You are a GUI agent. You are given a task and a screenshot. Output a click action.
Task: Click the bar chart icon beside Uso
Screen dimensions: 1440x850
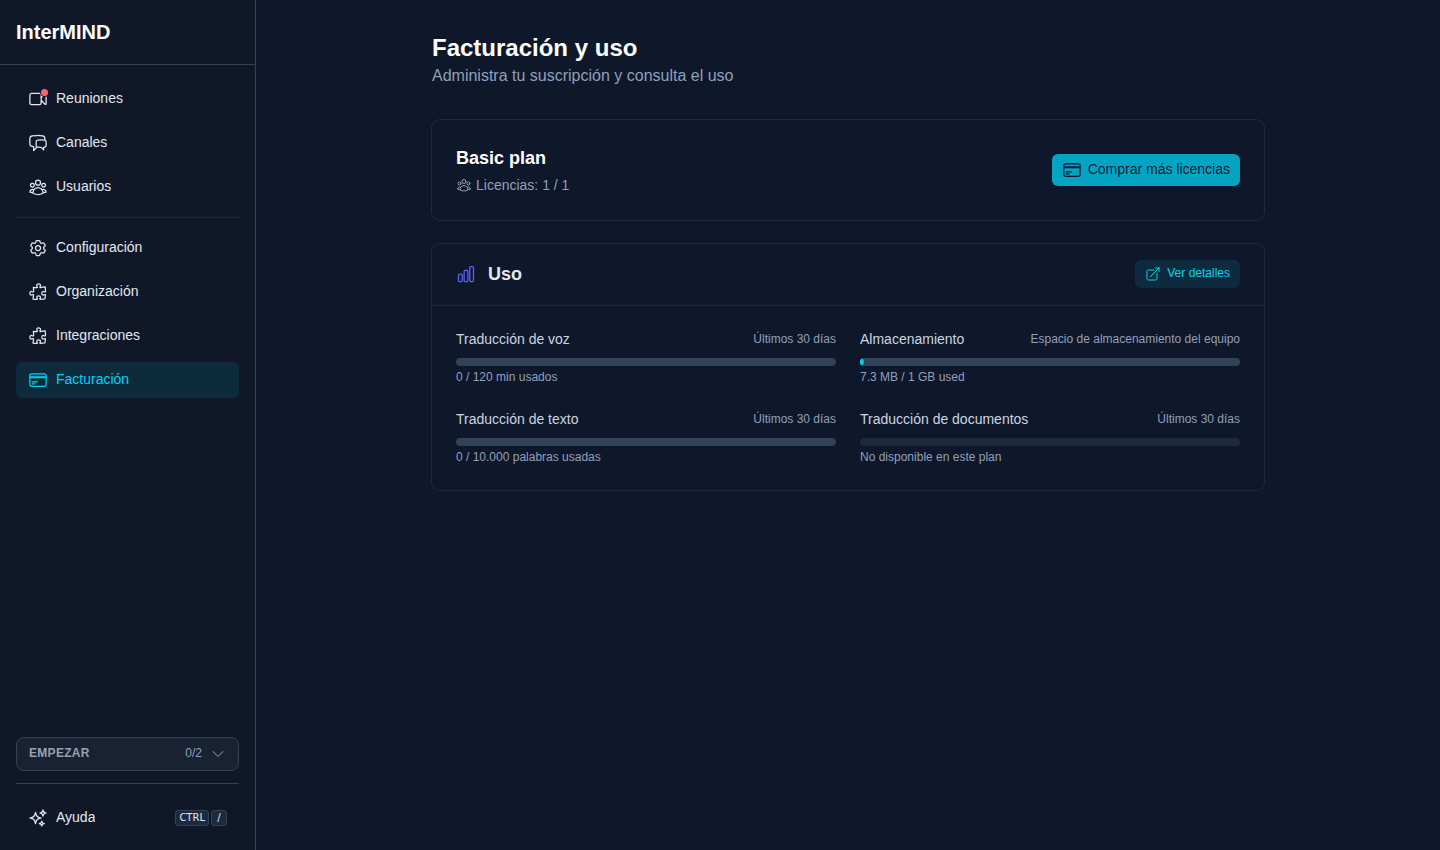pyautogui.click(x=466, y=274)
